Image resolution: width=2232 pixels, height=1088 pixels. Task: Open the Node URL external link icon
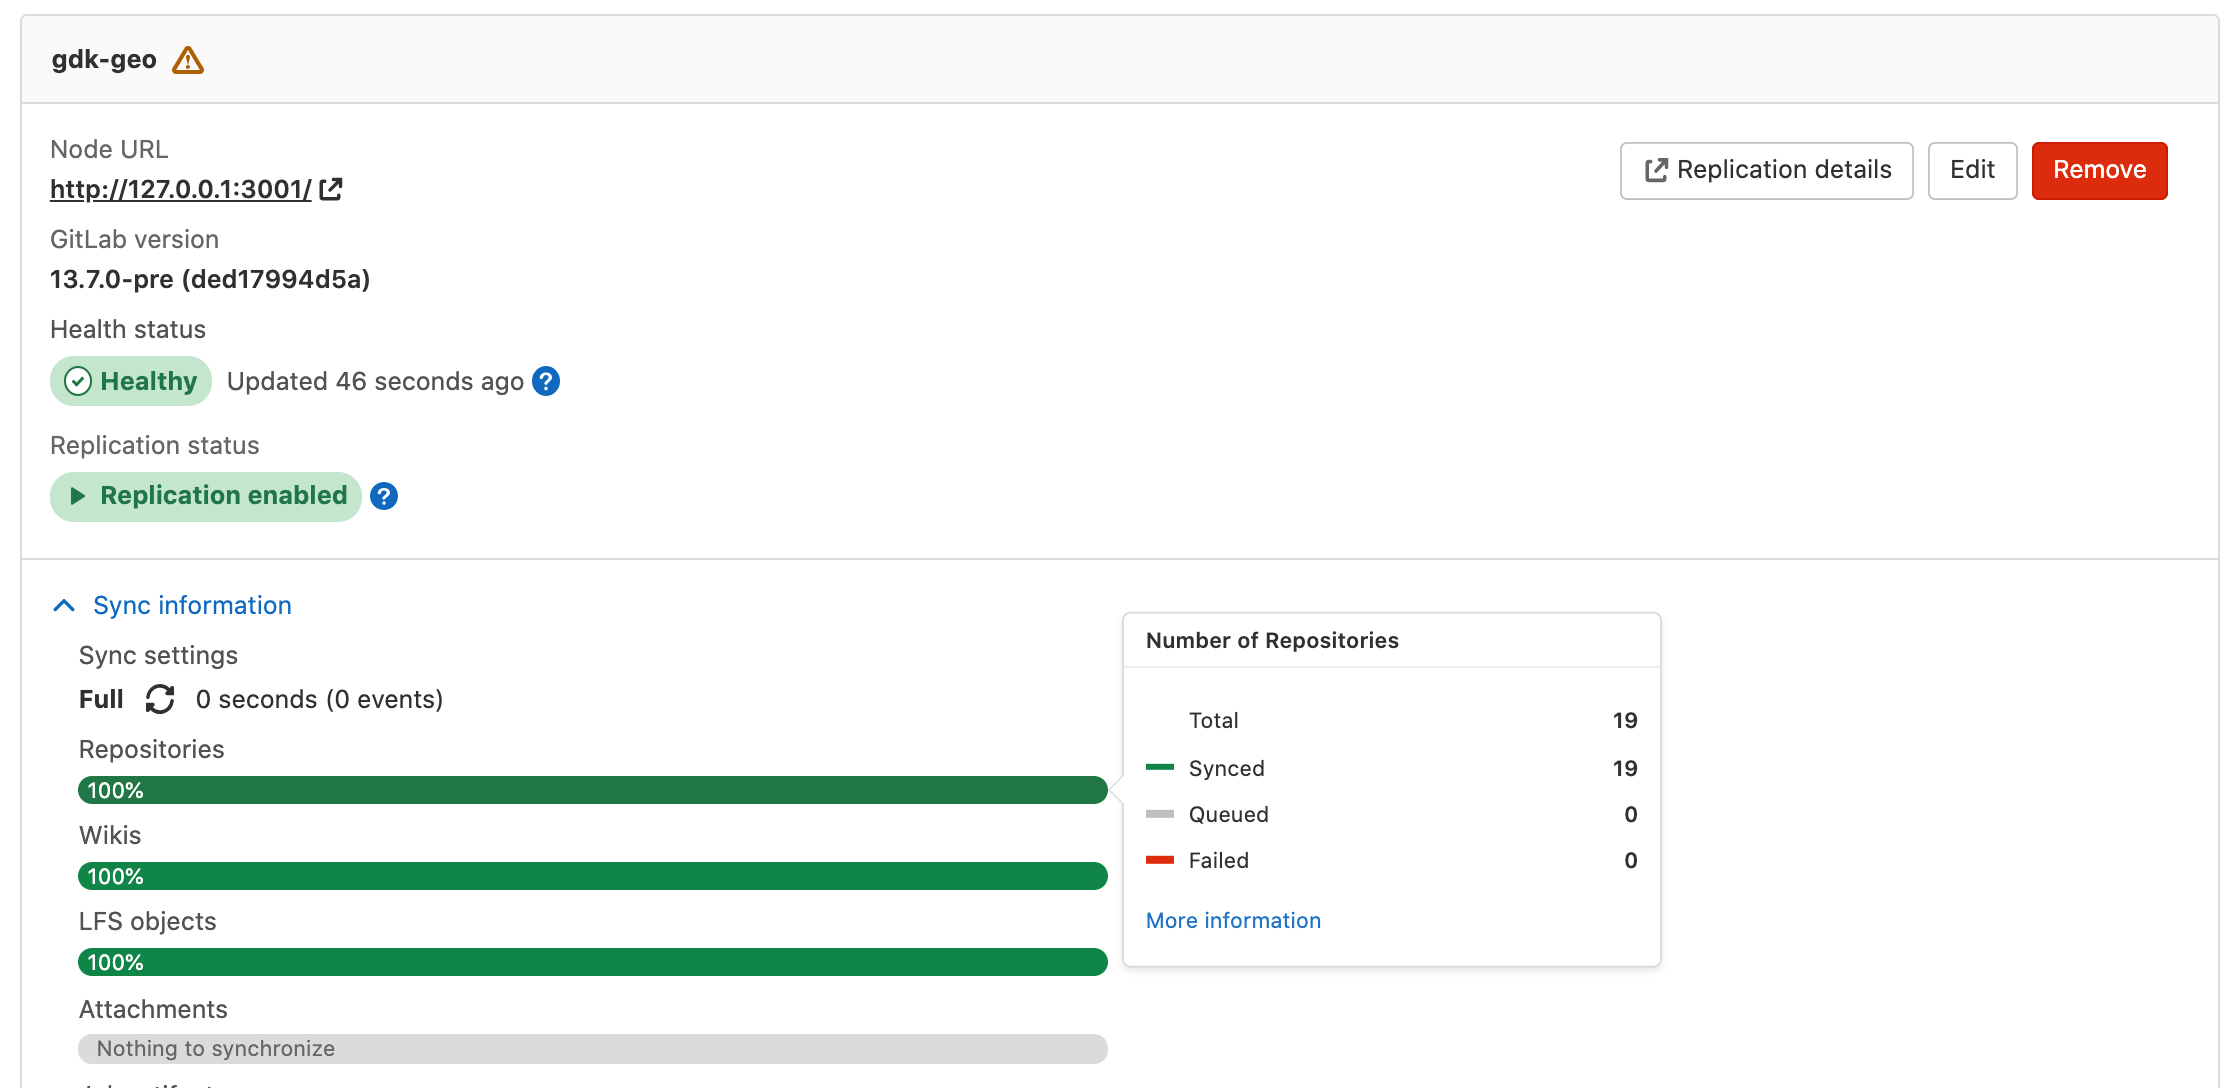(x=331, y=188)
